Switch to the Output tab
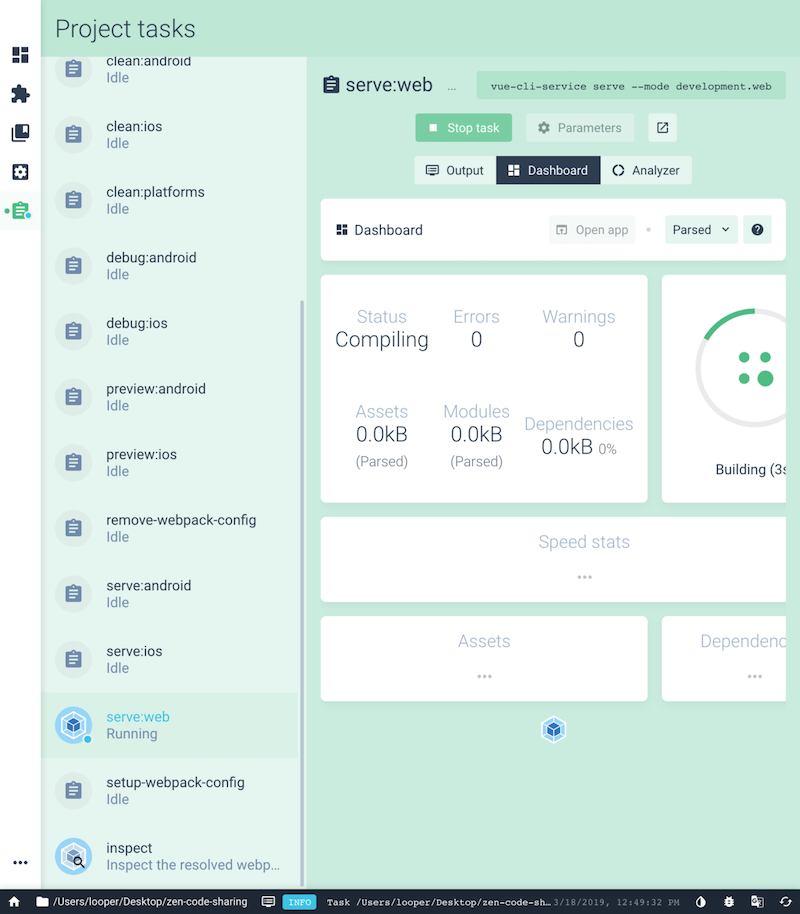Screen dimensions: 800x914 point(455,170)
